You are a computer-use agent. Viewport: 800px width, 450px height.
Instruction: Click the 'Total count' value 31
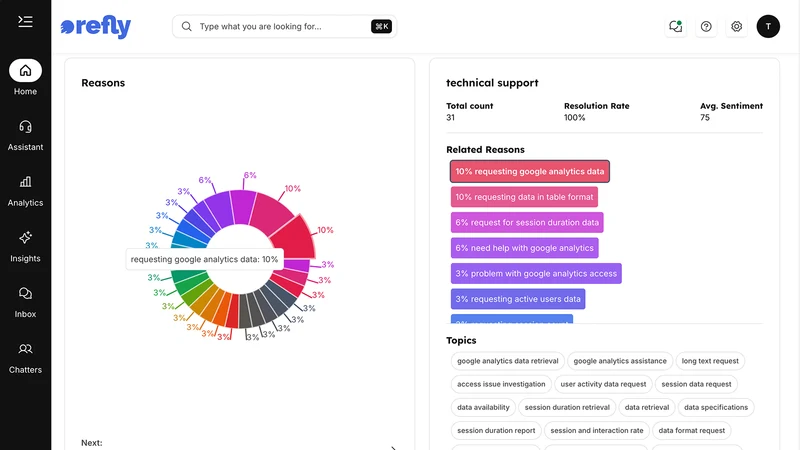[451, 117]
